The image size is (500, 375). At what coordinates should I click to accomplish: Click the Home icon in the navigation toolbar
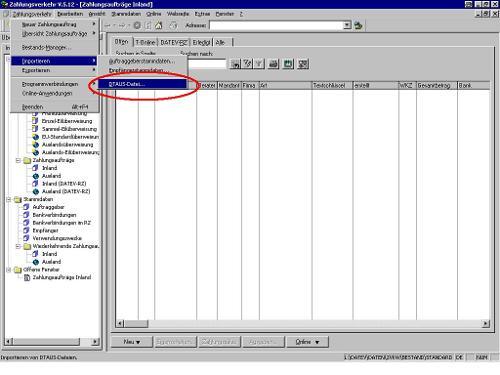[159, 25]
